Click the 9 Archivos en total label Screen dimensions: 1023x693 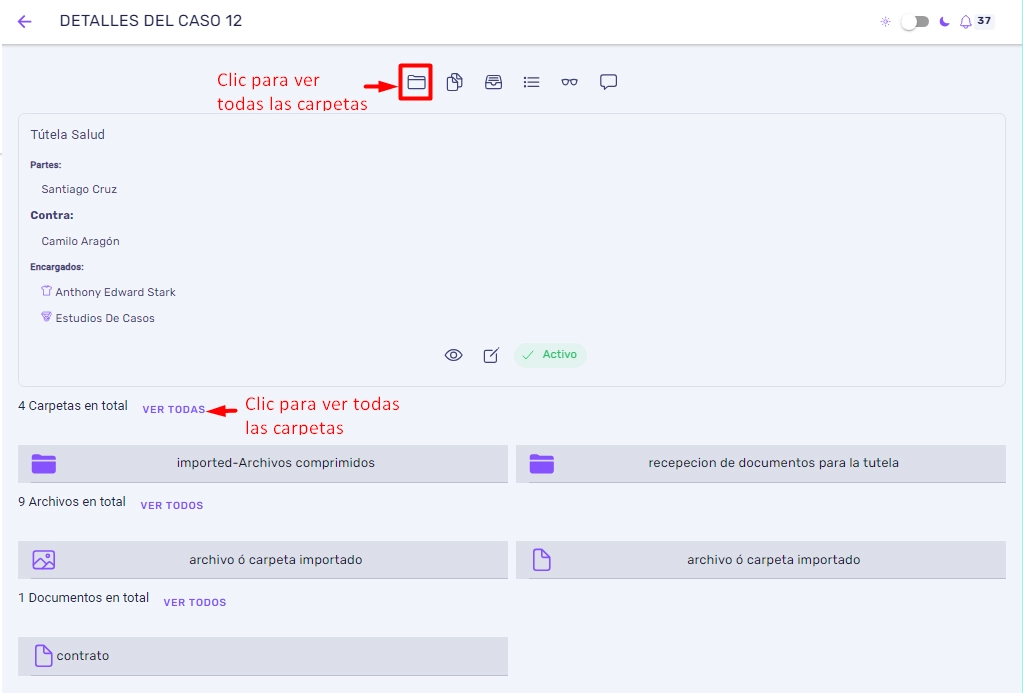click(x=72, y=502)
